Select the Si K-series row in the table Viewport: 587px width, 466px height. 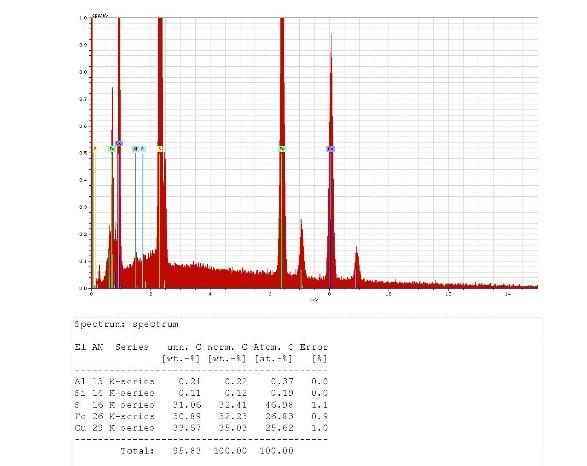pos(201,393)
